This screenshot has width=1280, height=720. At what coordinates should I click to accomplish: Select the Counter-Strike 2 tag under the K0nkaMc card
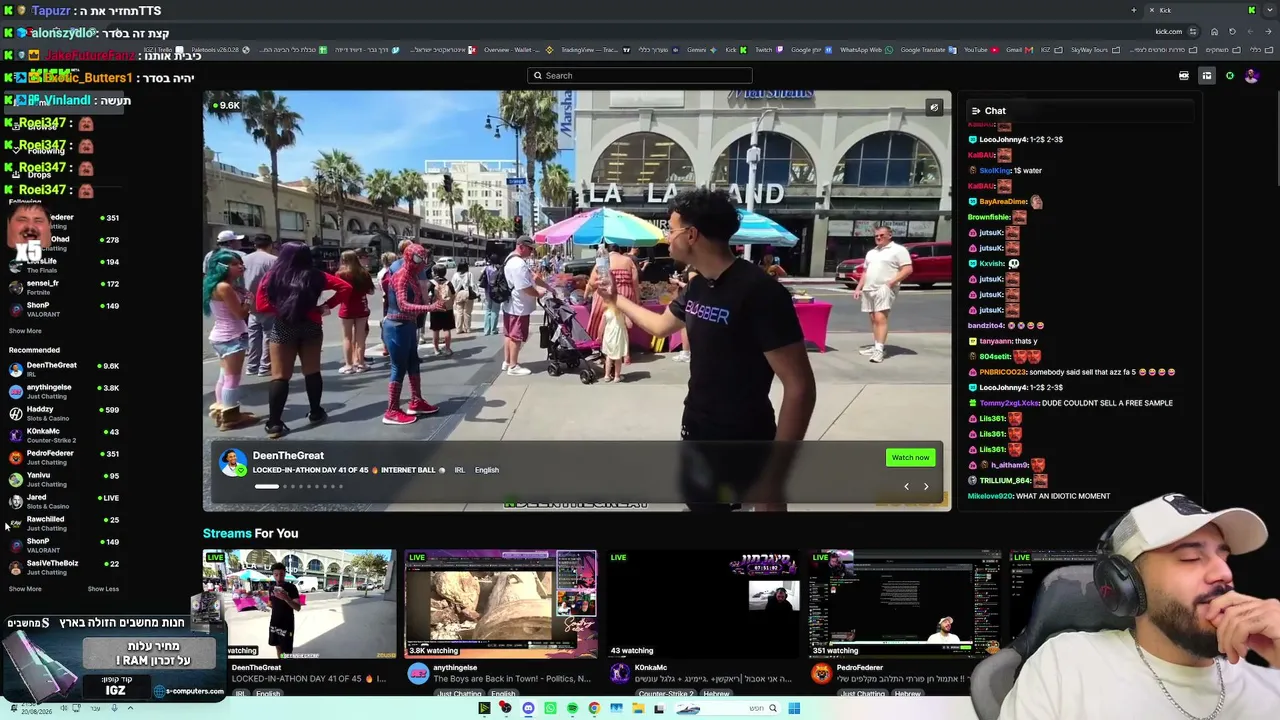tap(665, 693)
